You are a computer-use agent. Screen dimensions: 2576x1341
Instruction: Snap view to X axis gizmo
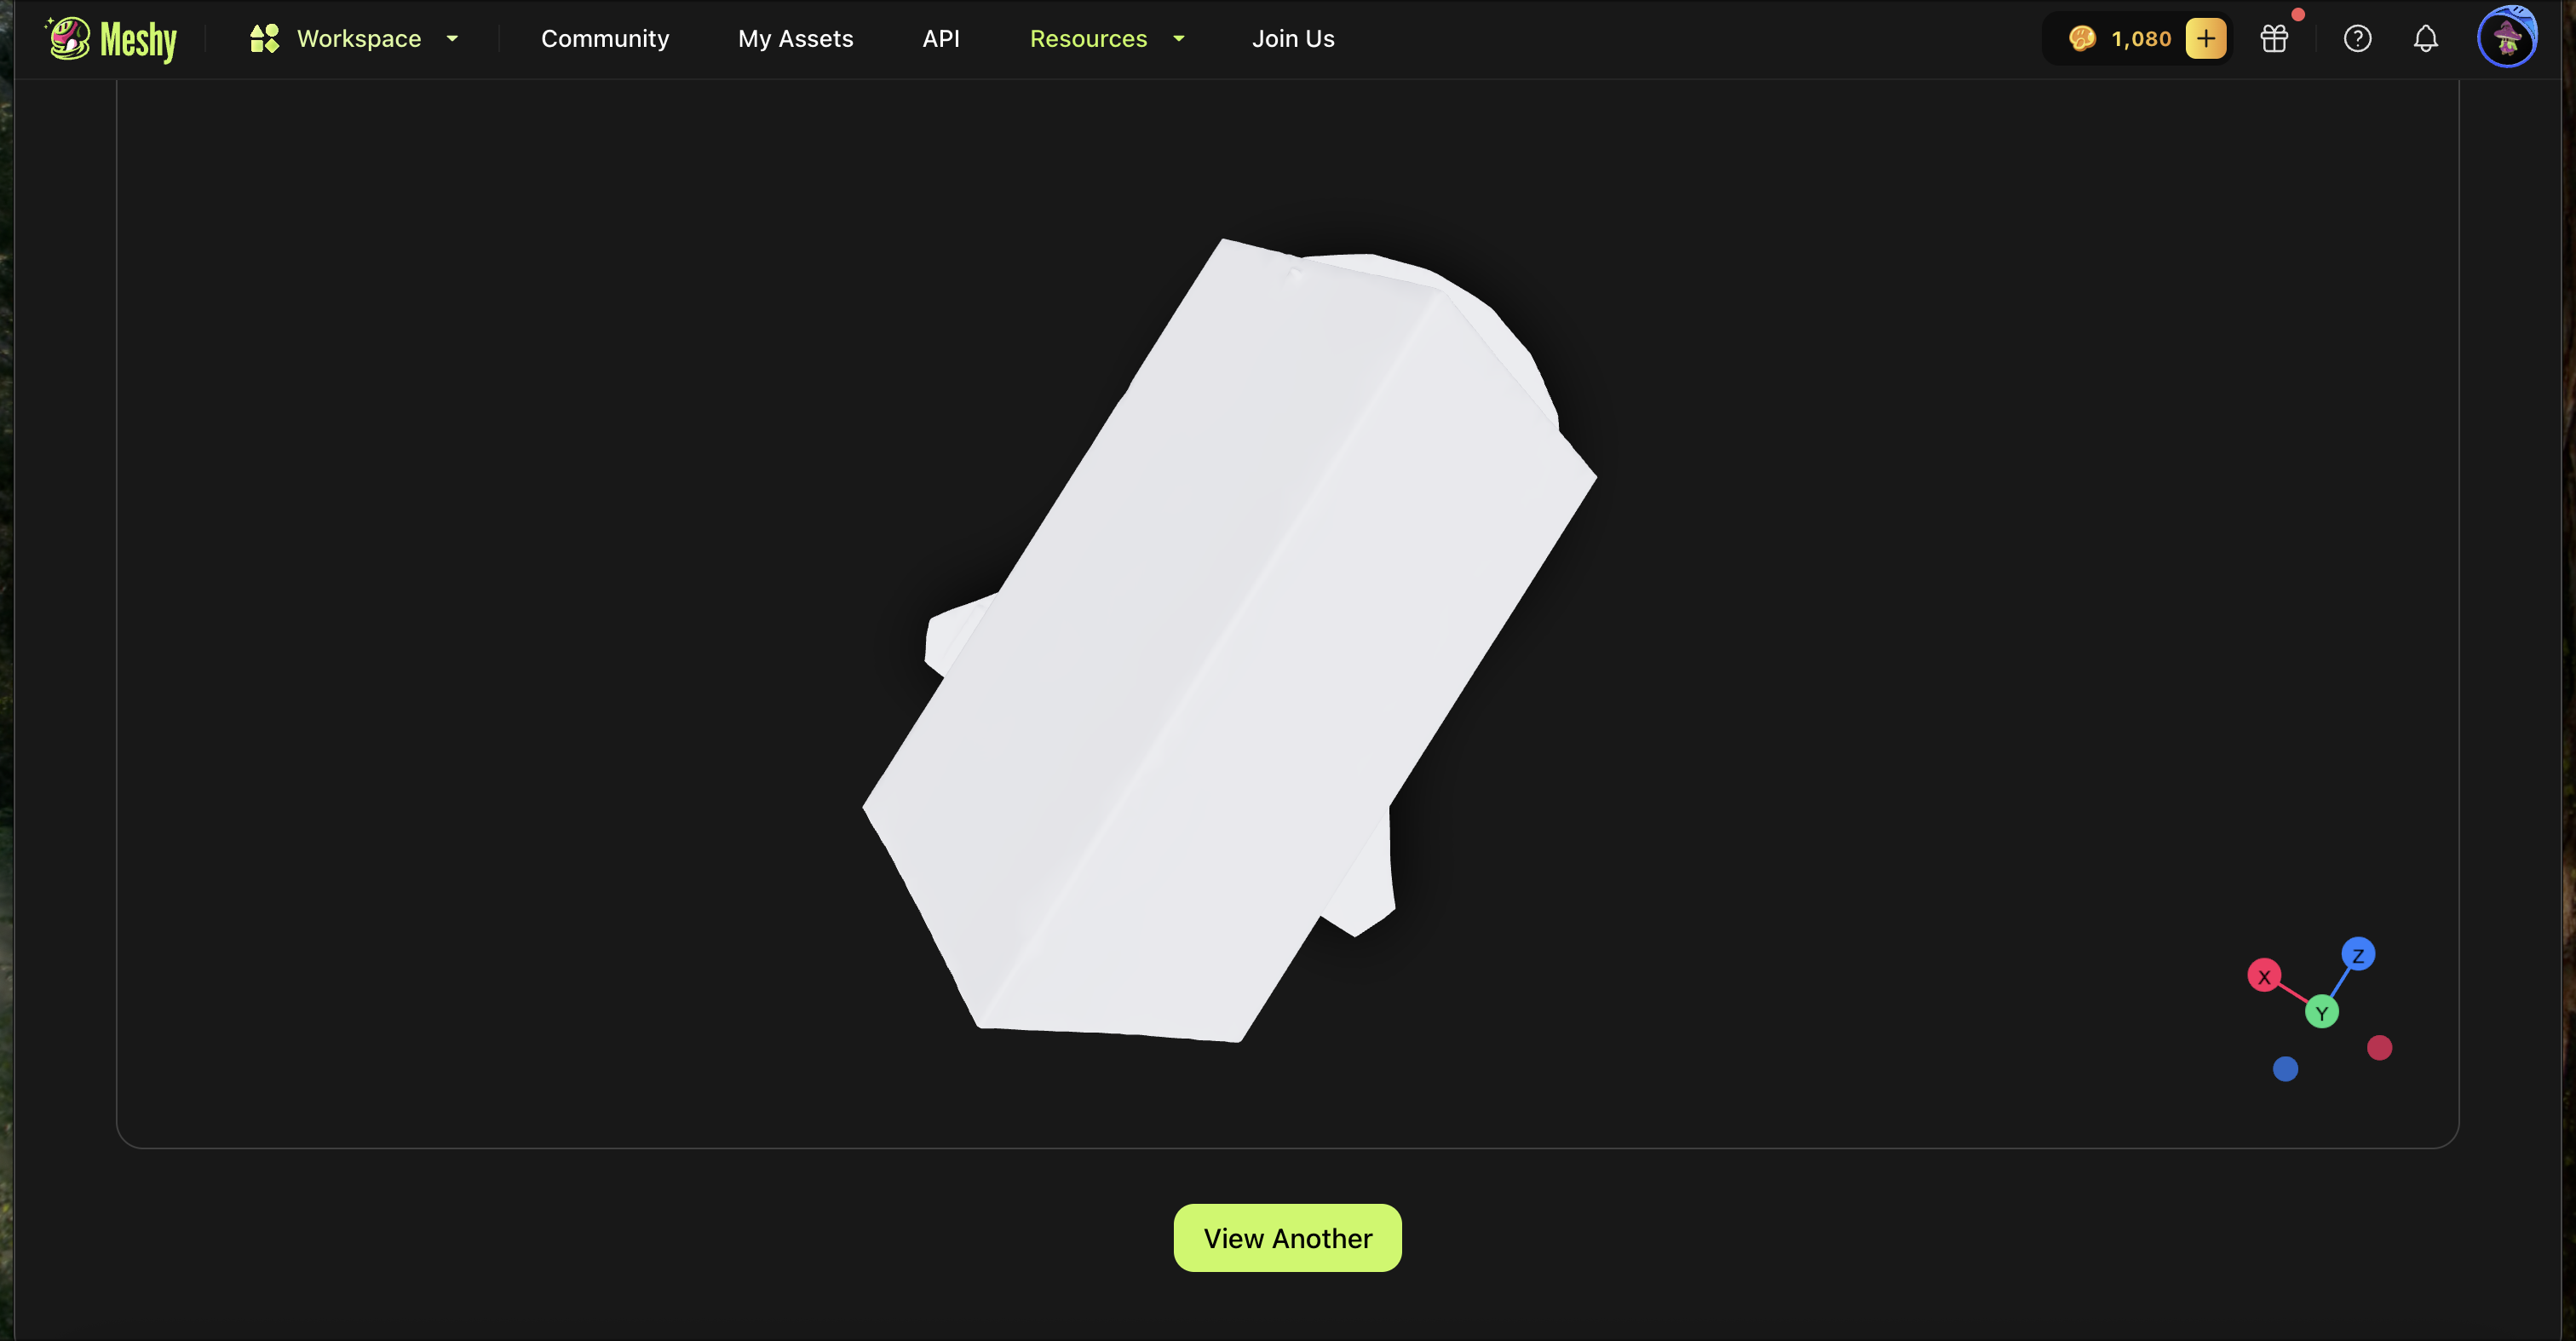pos(2264,976)
